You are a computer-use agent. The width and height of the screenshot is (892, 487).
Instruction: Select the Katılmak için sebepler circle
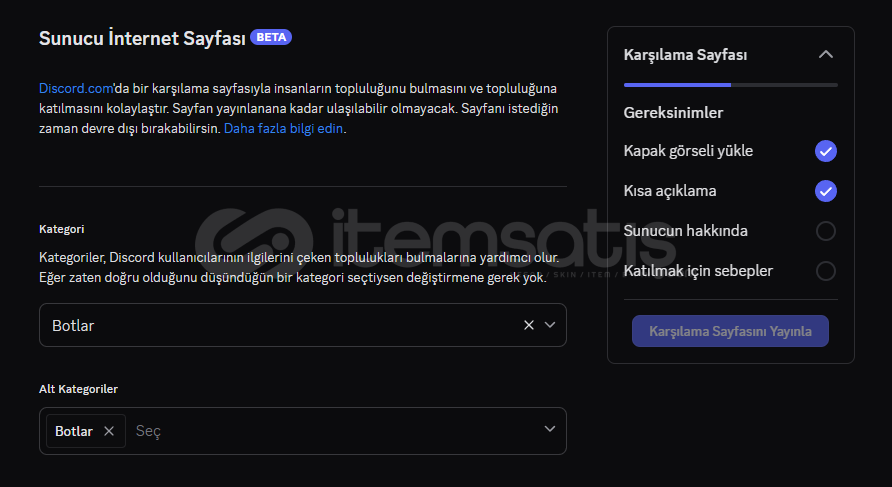[x=825, y=271]
